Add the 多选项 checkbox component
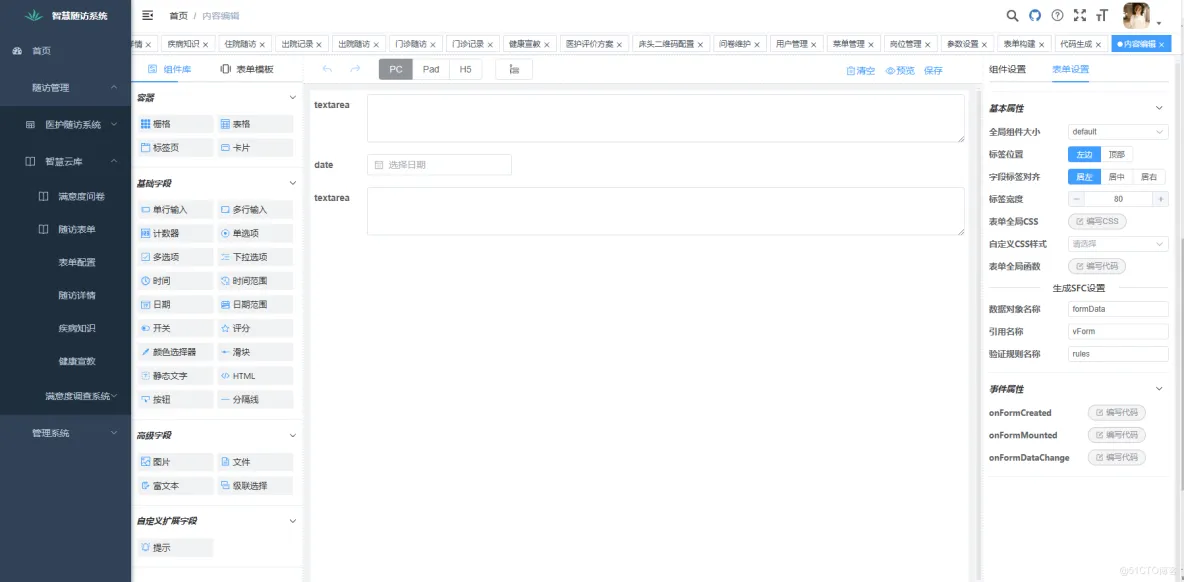Viewport: 1184px width, 582px height. click(x=175, y=257)
